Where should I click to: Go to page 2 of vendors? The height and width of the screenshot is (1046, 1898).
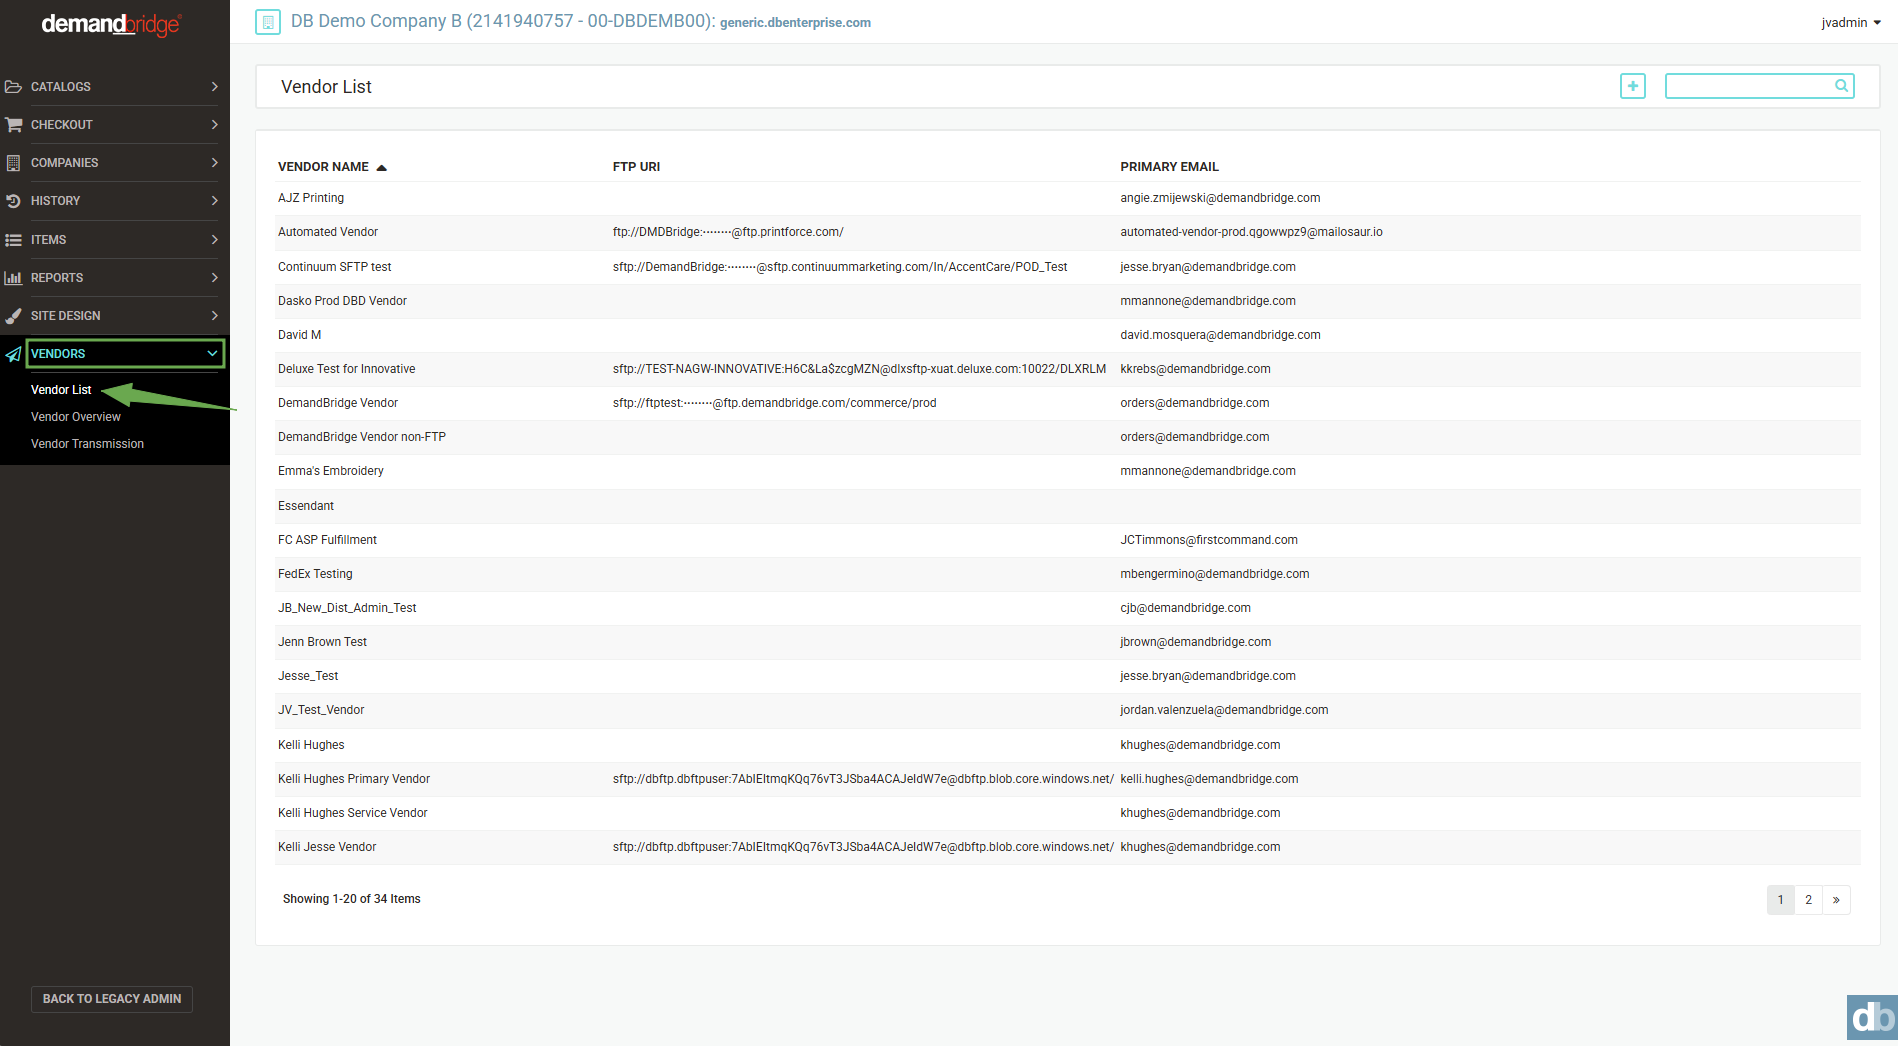pos(1808,900)
